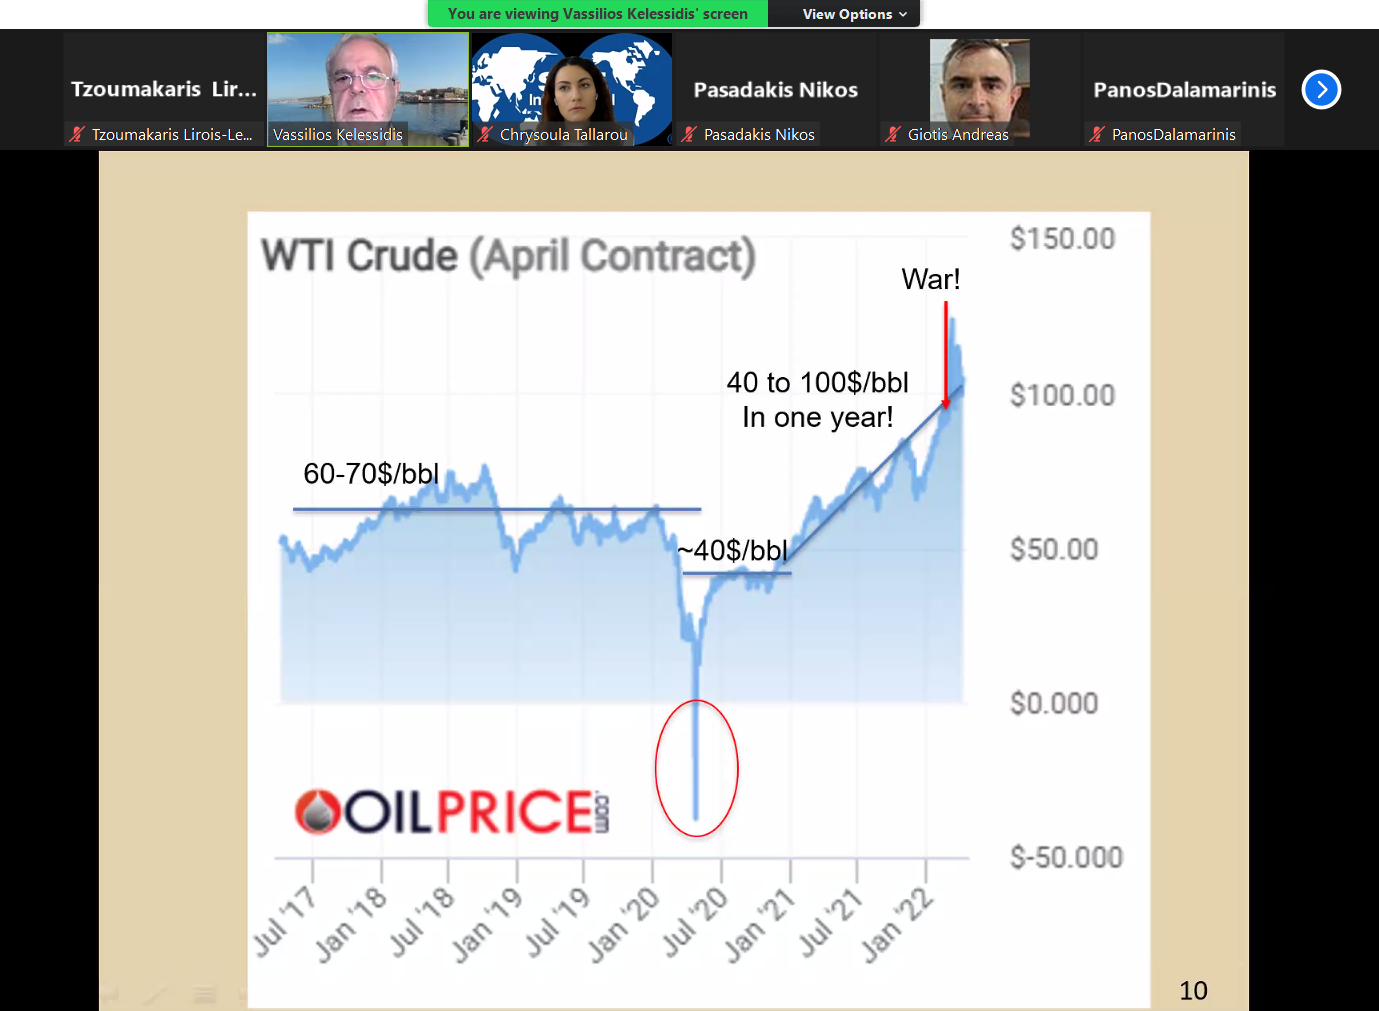Click muted mic icon beside Chrysoula Tallarou

[485, 134]
